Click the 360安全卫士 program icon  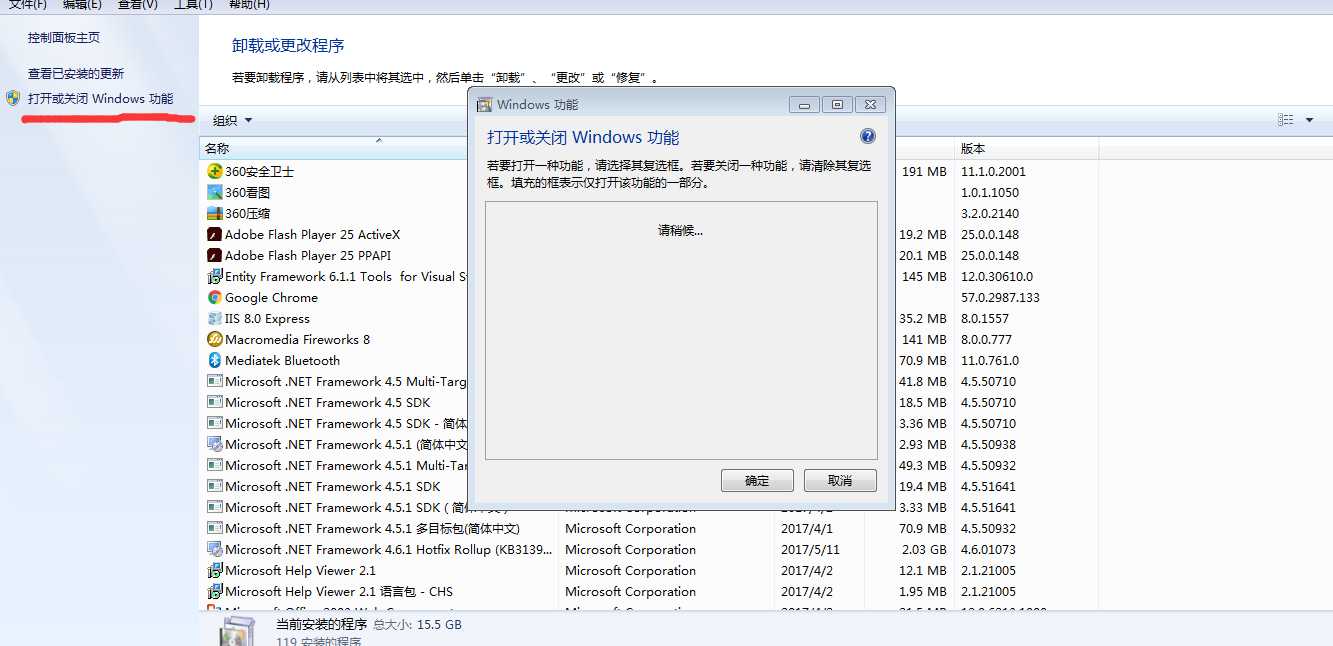coord(214,171)
